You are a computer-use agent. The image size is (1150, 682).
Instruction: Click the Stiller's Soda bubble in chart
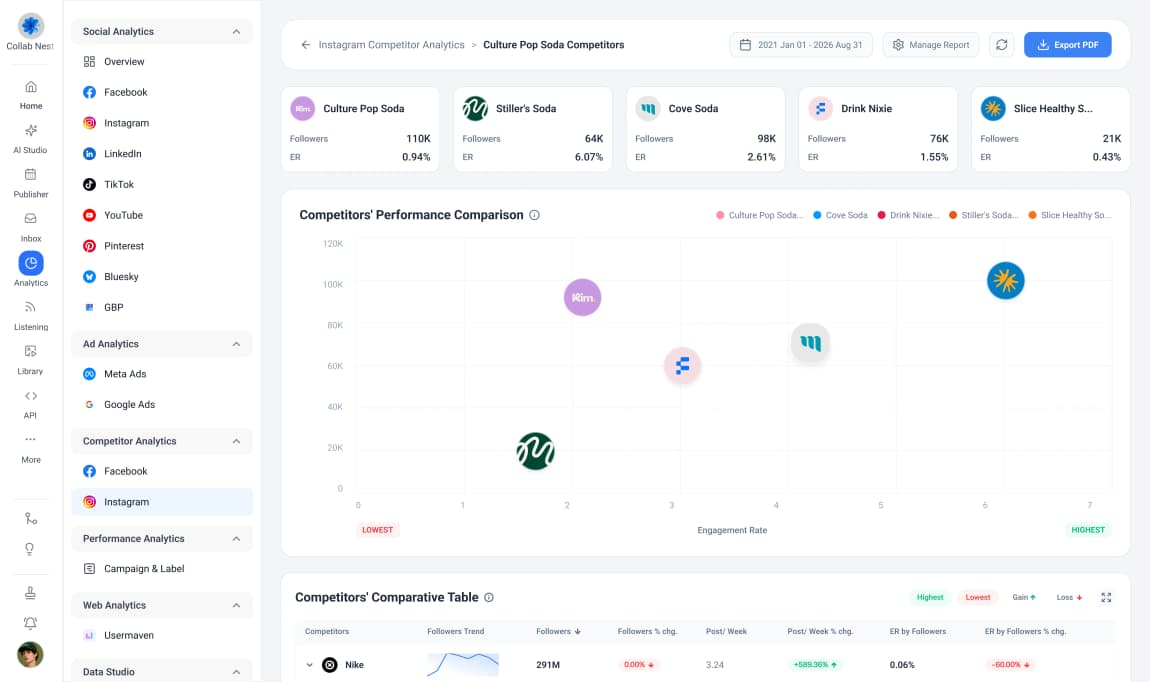click(535, 451)
